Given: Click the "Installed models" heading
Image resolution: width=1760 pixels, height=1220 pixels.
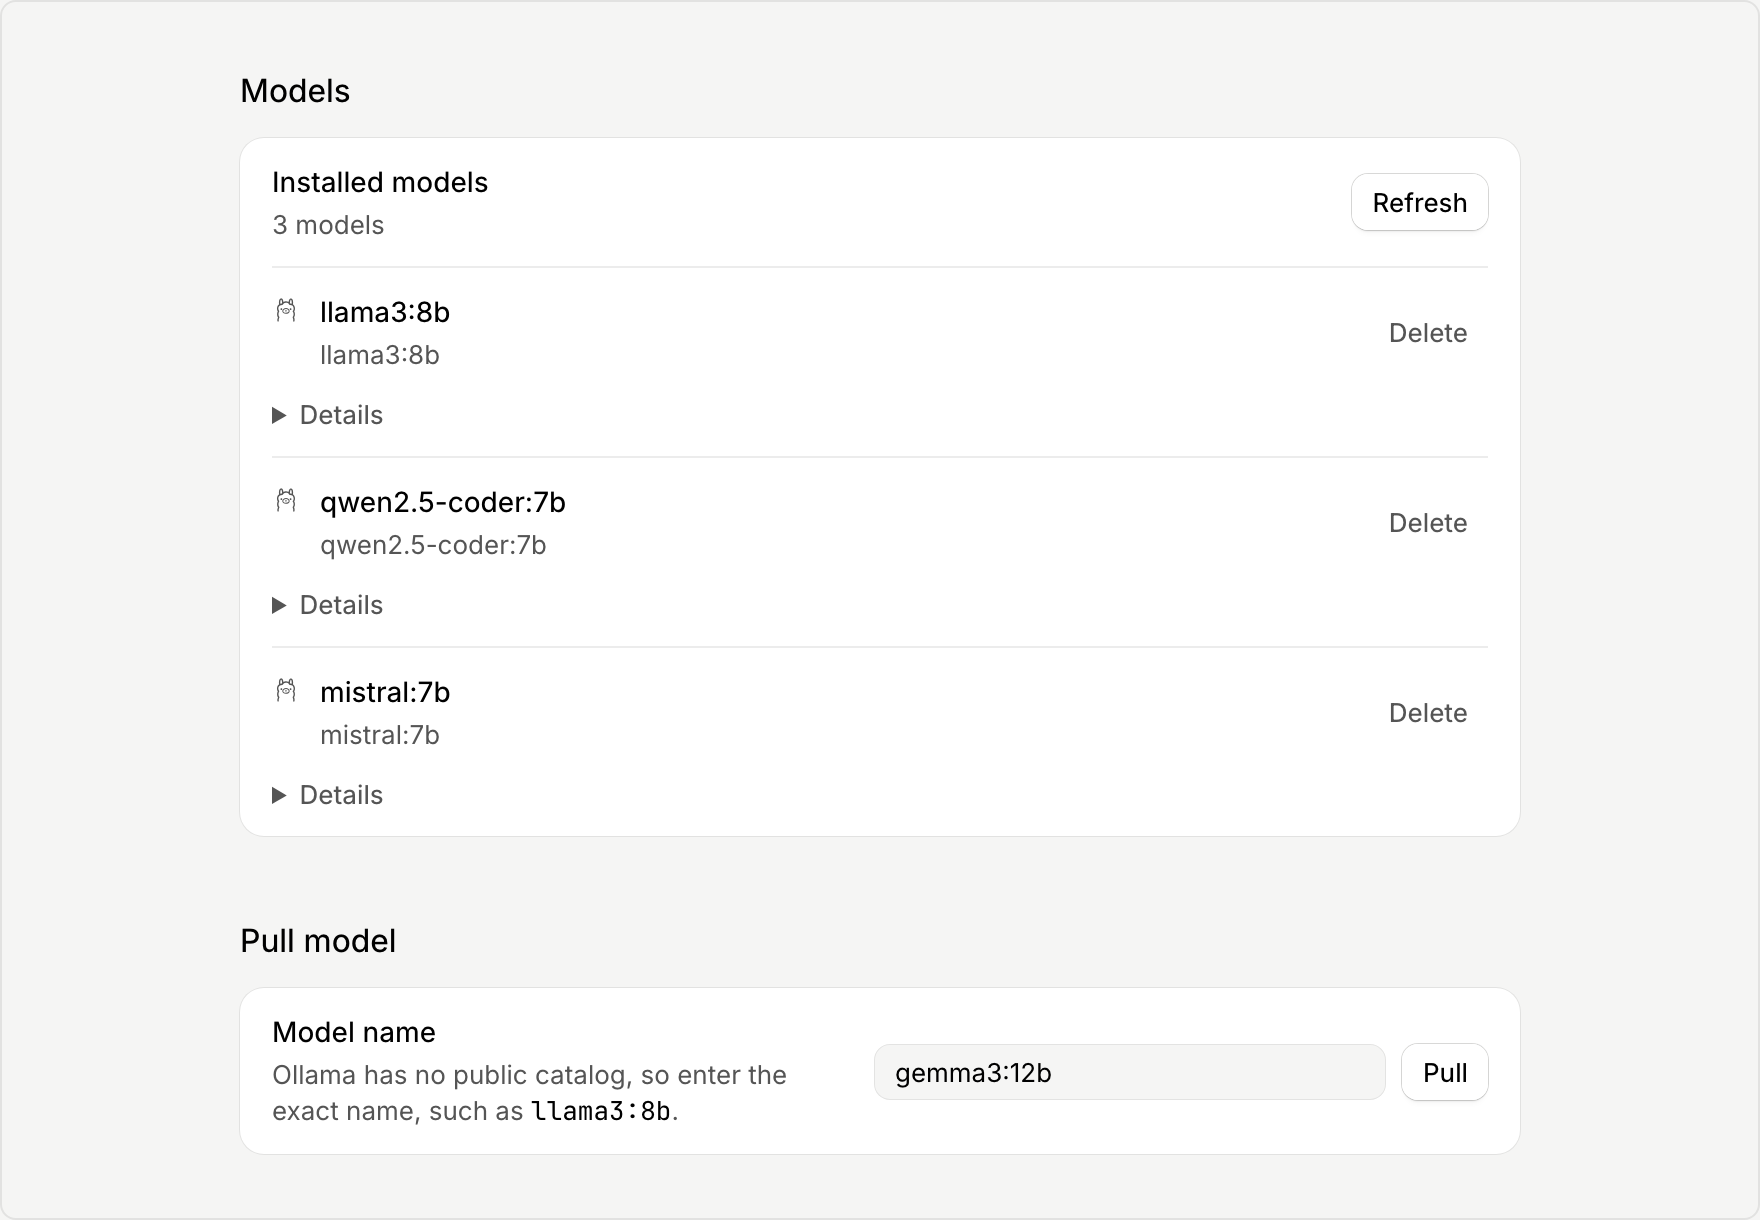Looking at the screenshot, I should [x=380, y=182].
